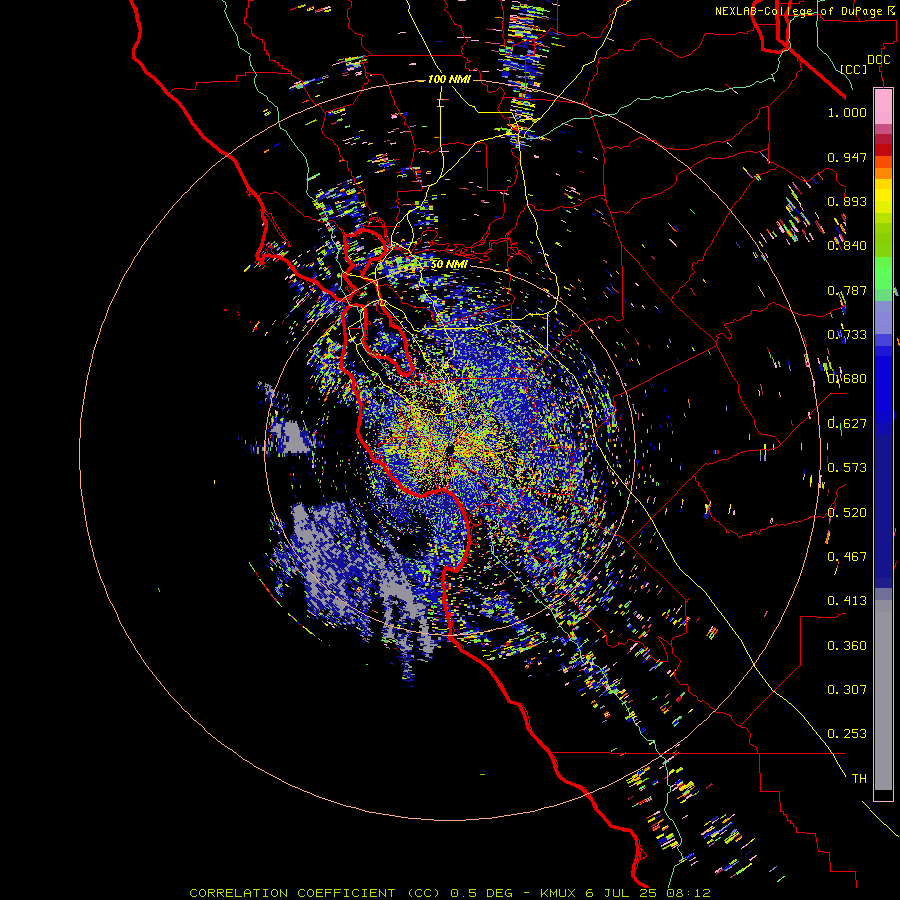
Task: Click the 0.840 scale label
Action: click(847, 246)
